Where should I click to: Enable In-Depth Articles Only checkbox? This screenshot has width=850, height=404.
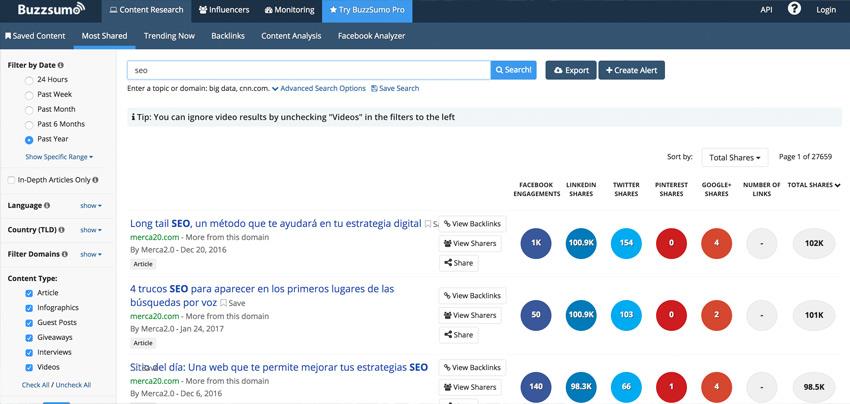(11, 180)
